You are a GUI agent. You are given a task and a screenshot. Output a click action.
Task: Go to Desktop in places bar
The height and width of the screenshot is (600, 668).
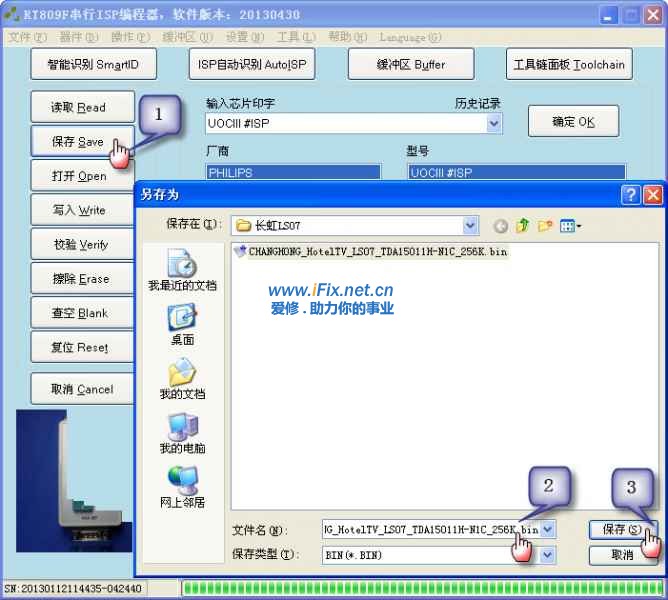(182, 324)
